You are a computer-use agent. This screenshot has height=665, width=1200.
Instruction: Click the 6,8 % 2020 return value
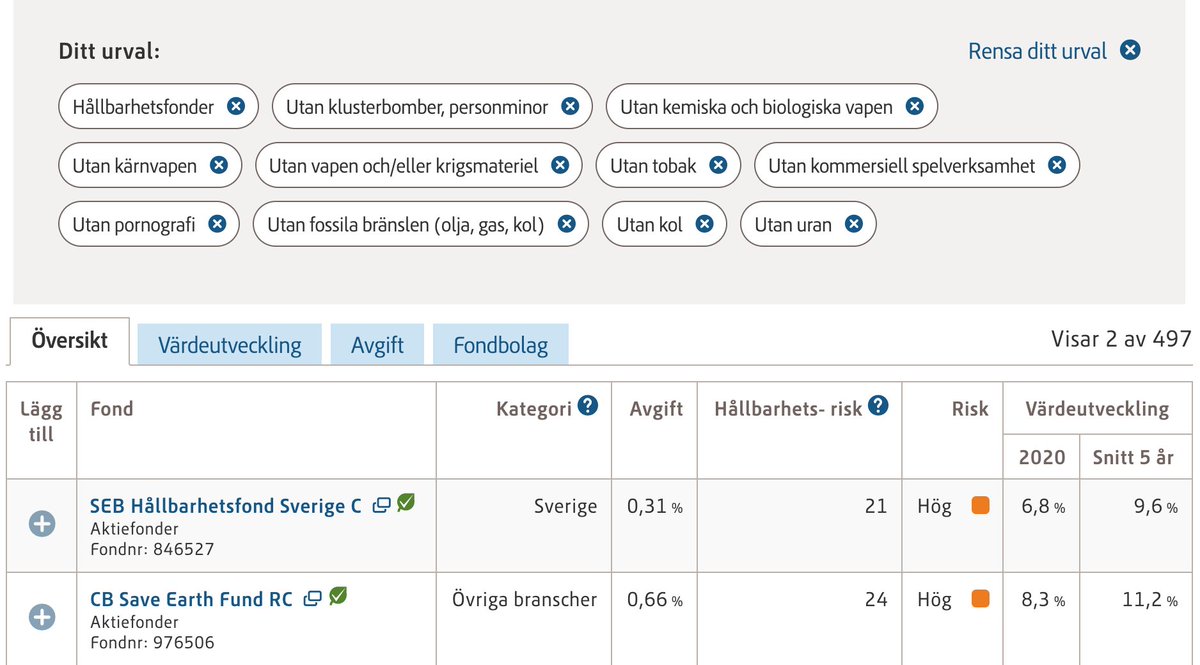pyautogui.click(x=1043, y=506)
